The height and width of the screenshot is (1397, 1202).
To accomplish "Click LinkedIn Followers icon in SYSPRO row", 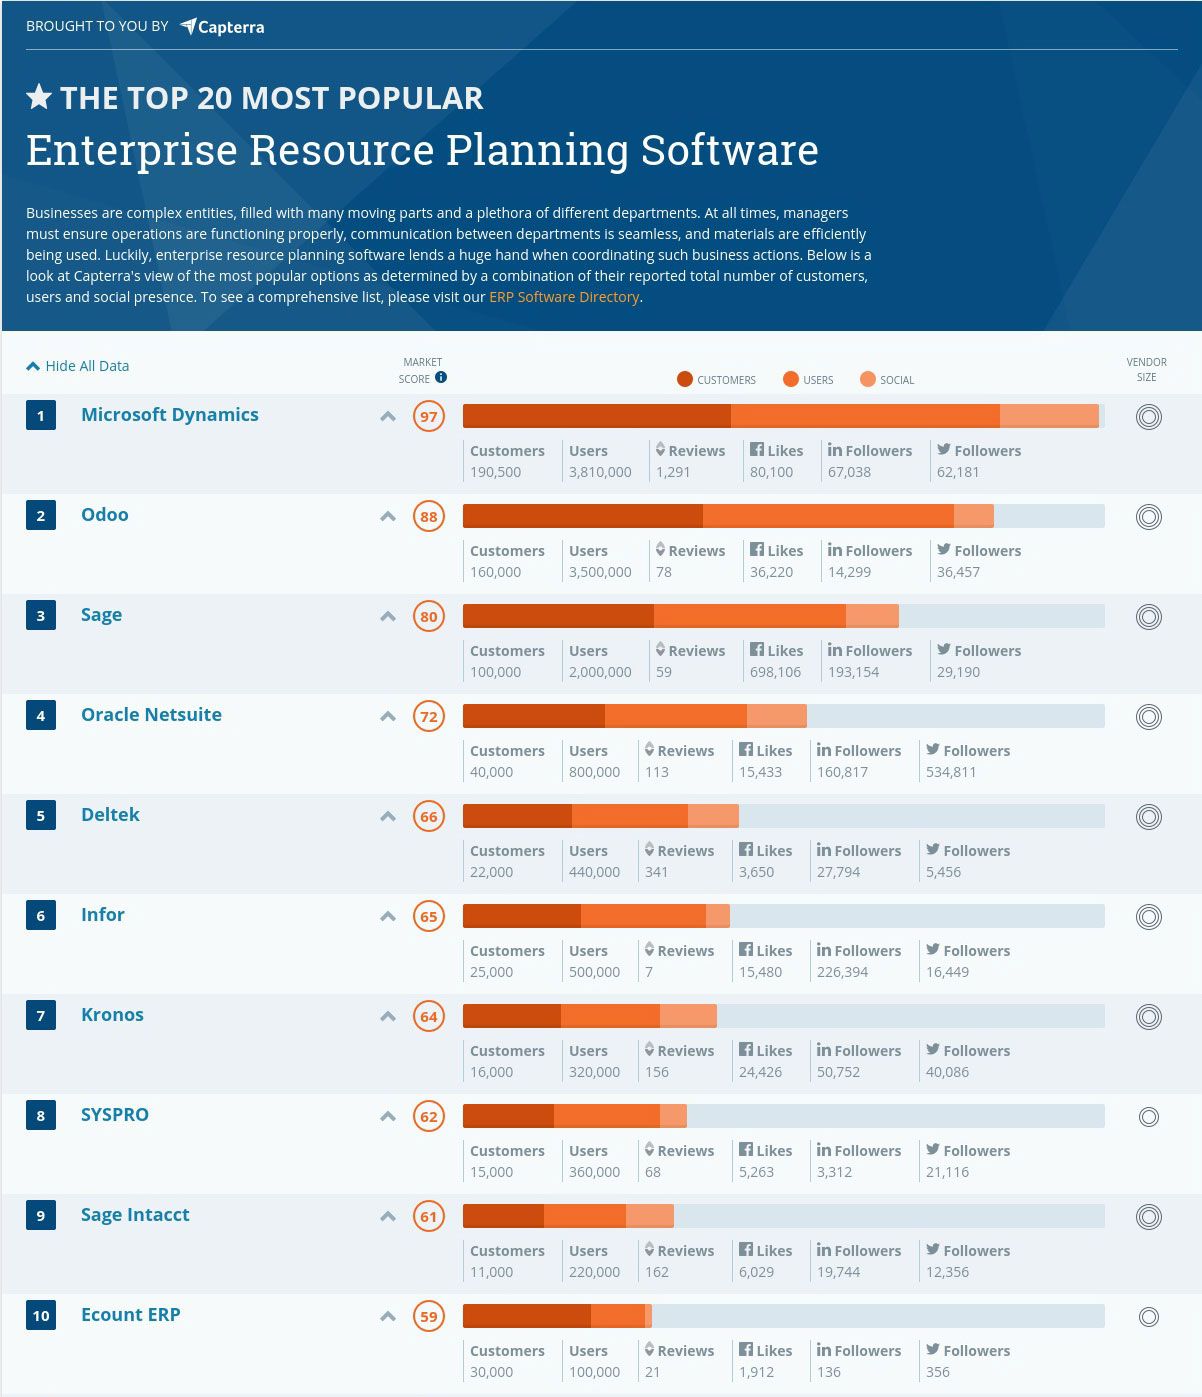I will (x=824, y=1150).
